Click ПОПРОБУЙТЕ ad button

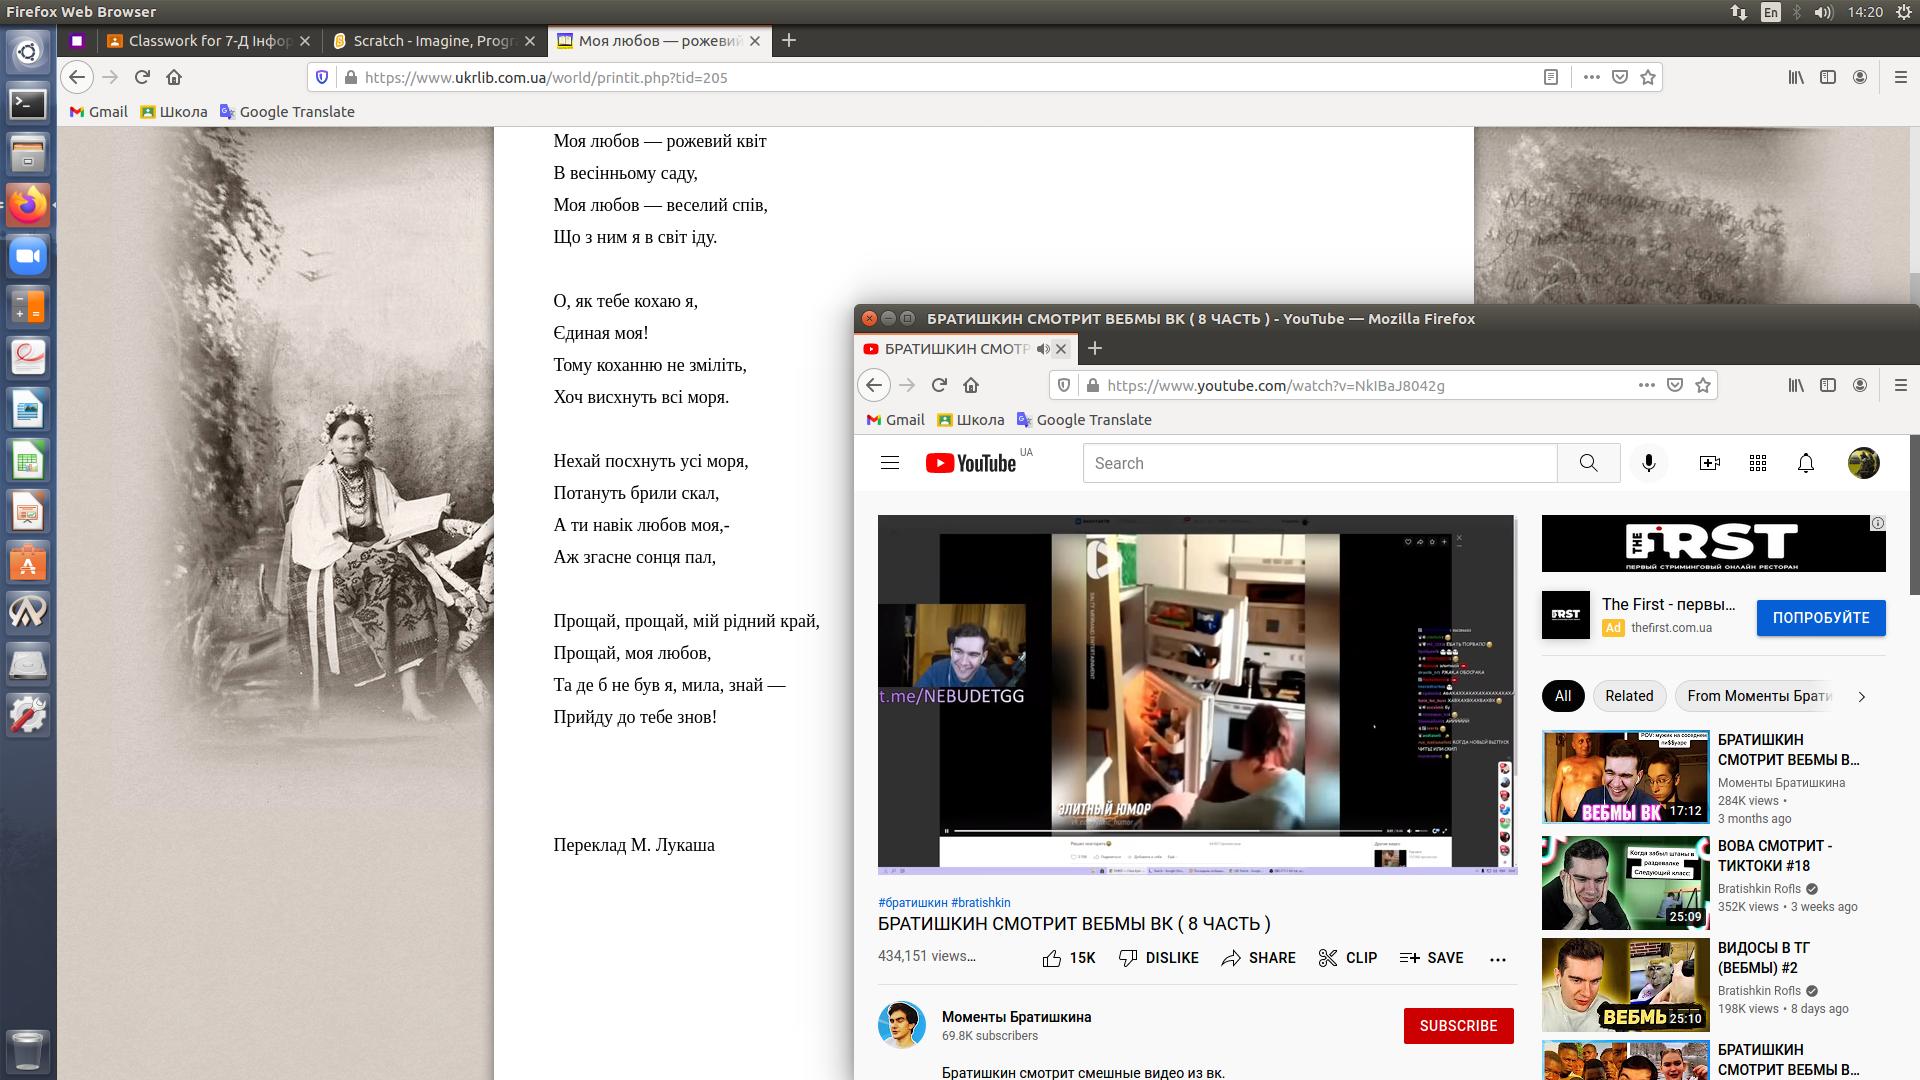pyautogui.click(x=1820, y=618)
